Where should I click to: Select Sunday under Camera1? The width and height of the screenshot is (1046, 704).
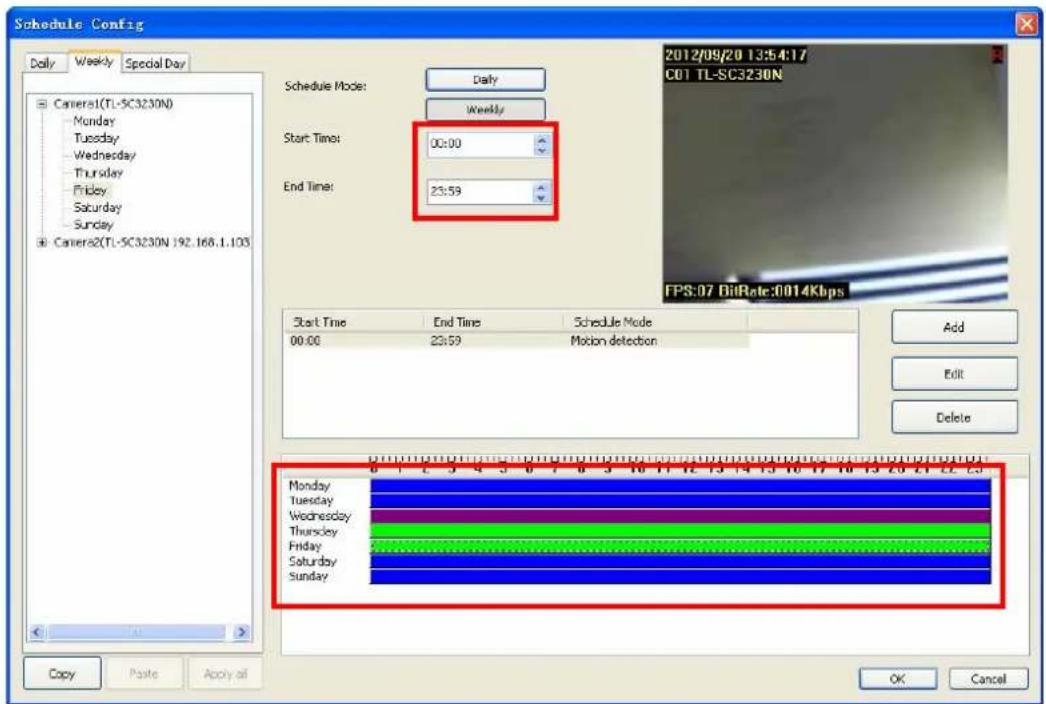(93, 225)
